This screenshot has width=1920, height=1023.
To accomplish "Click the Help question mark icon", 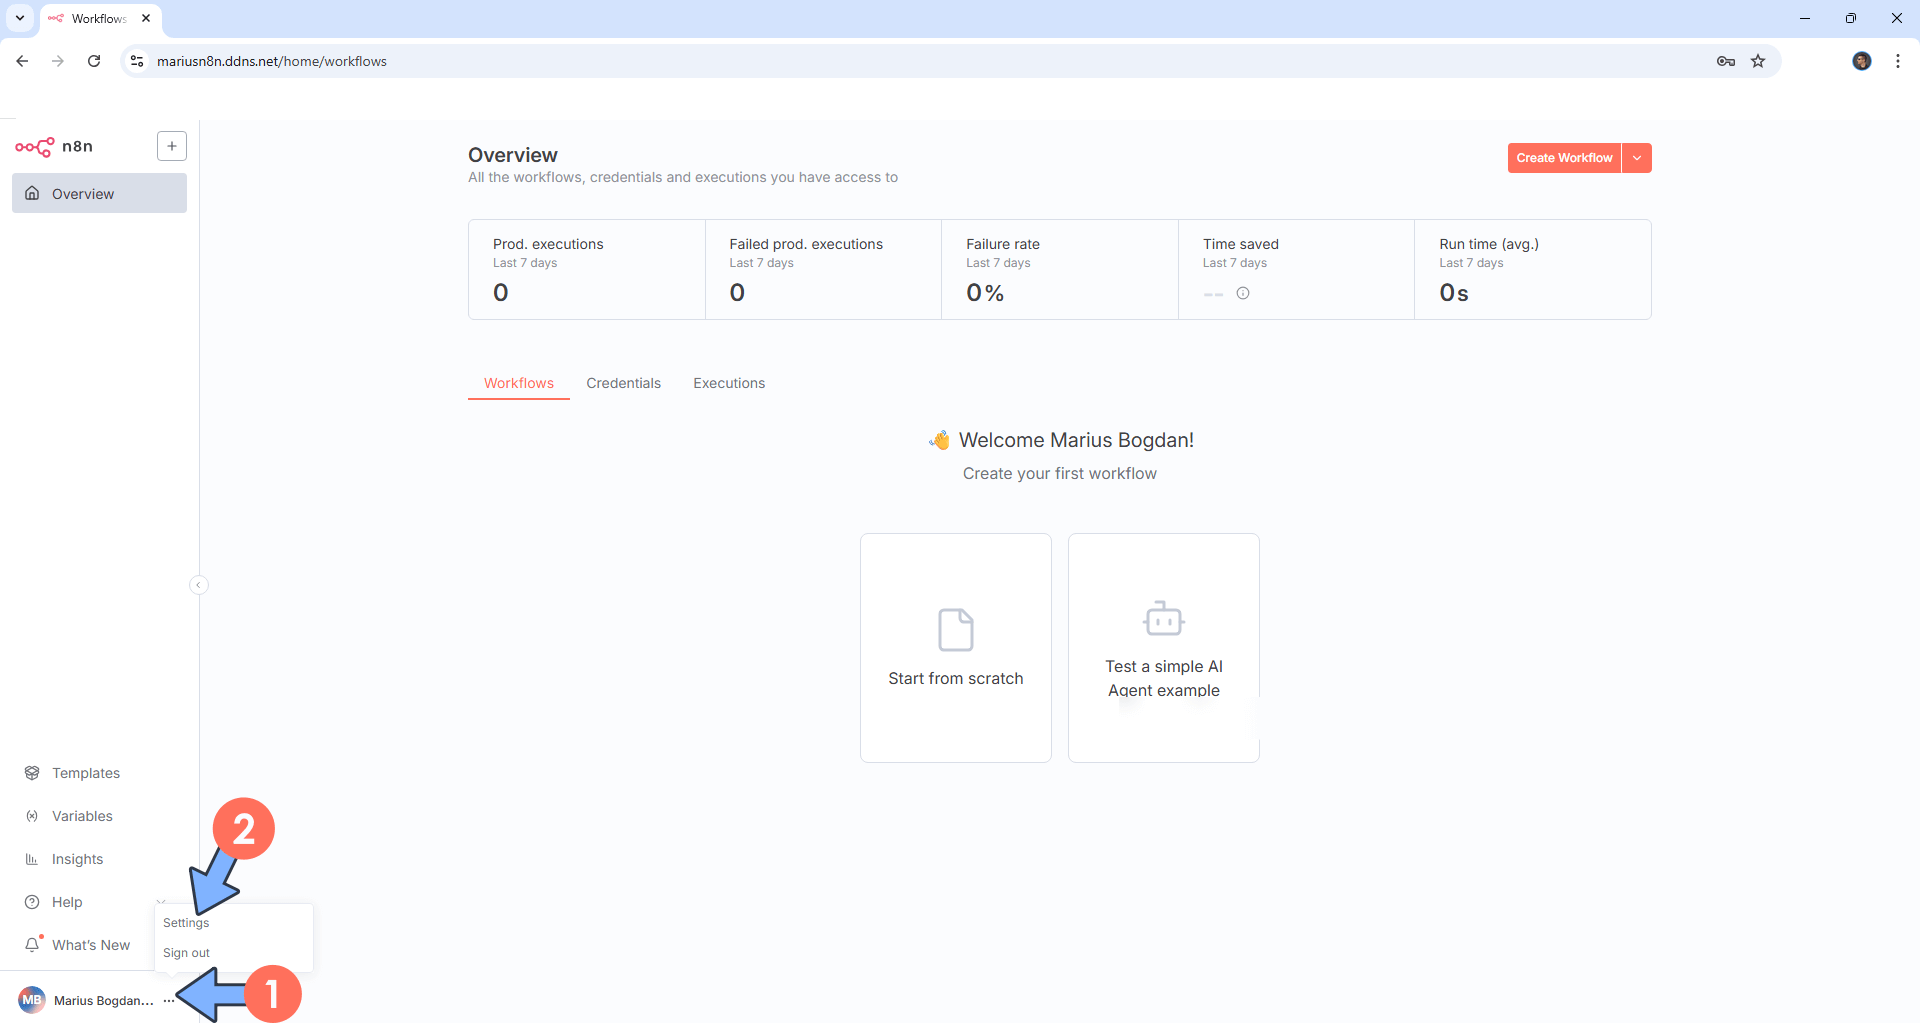I will 32,902.
